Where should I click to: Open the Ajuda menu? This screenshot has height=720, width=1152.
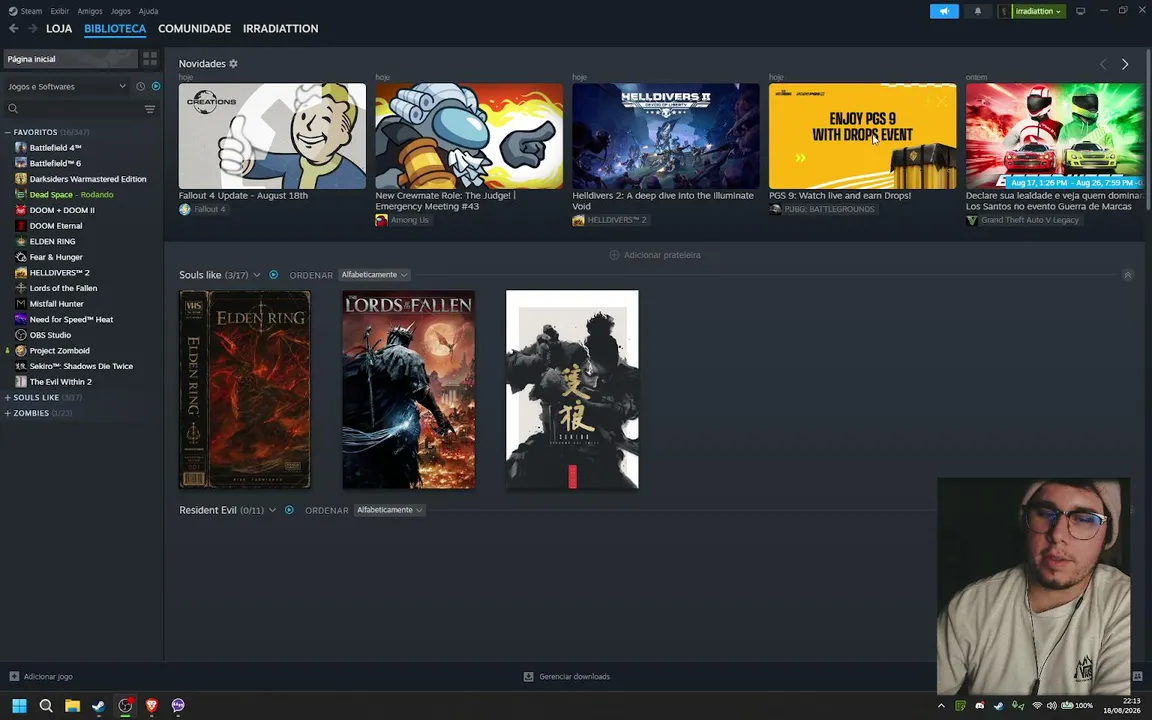[x=148, y=11]
